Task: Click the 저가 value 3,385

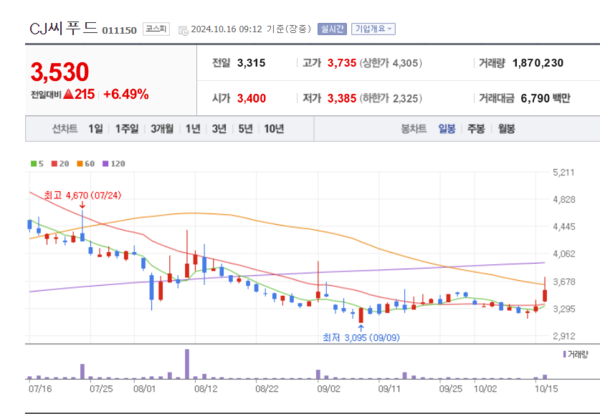Action: click(342, 98)
